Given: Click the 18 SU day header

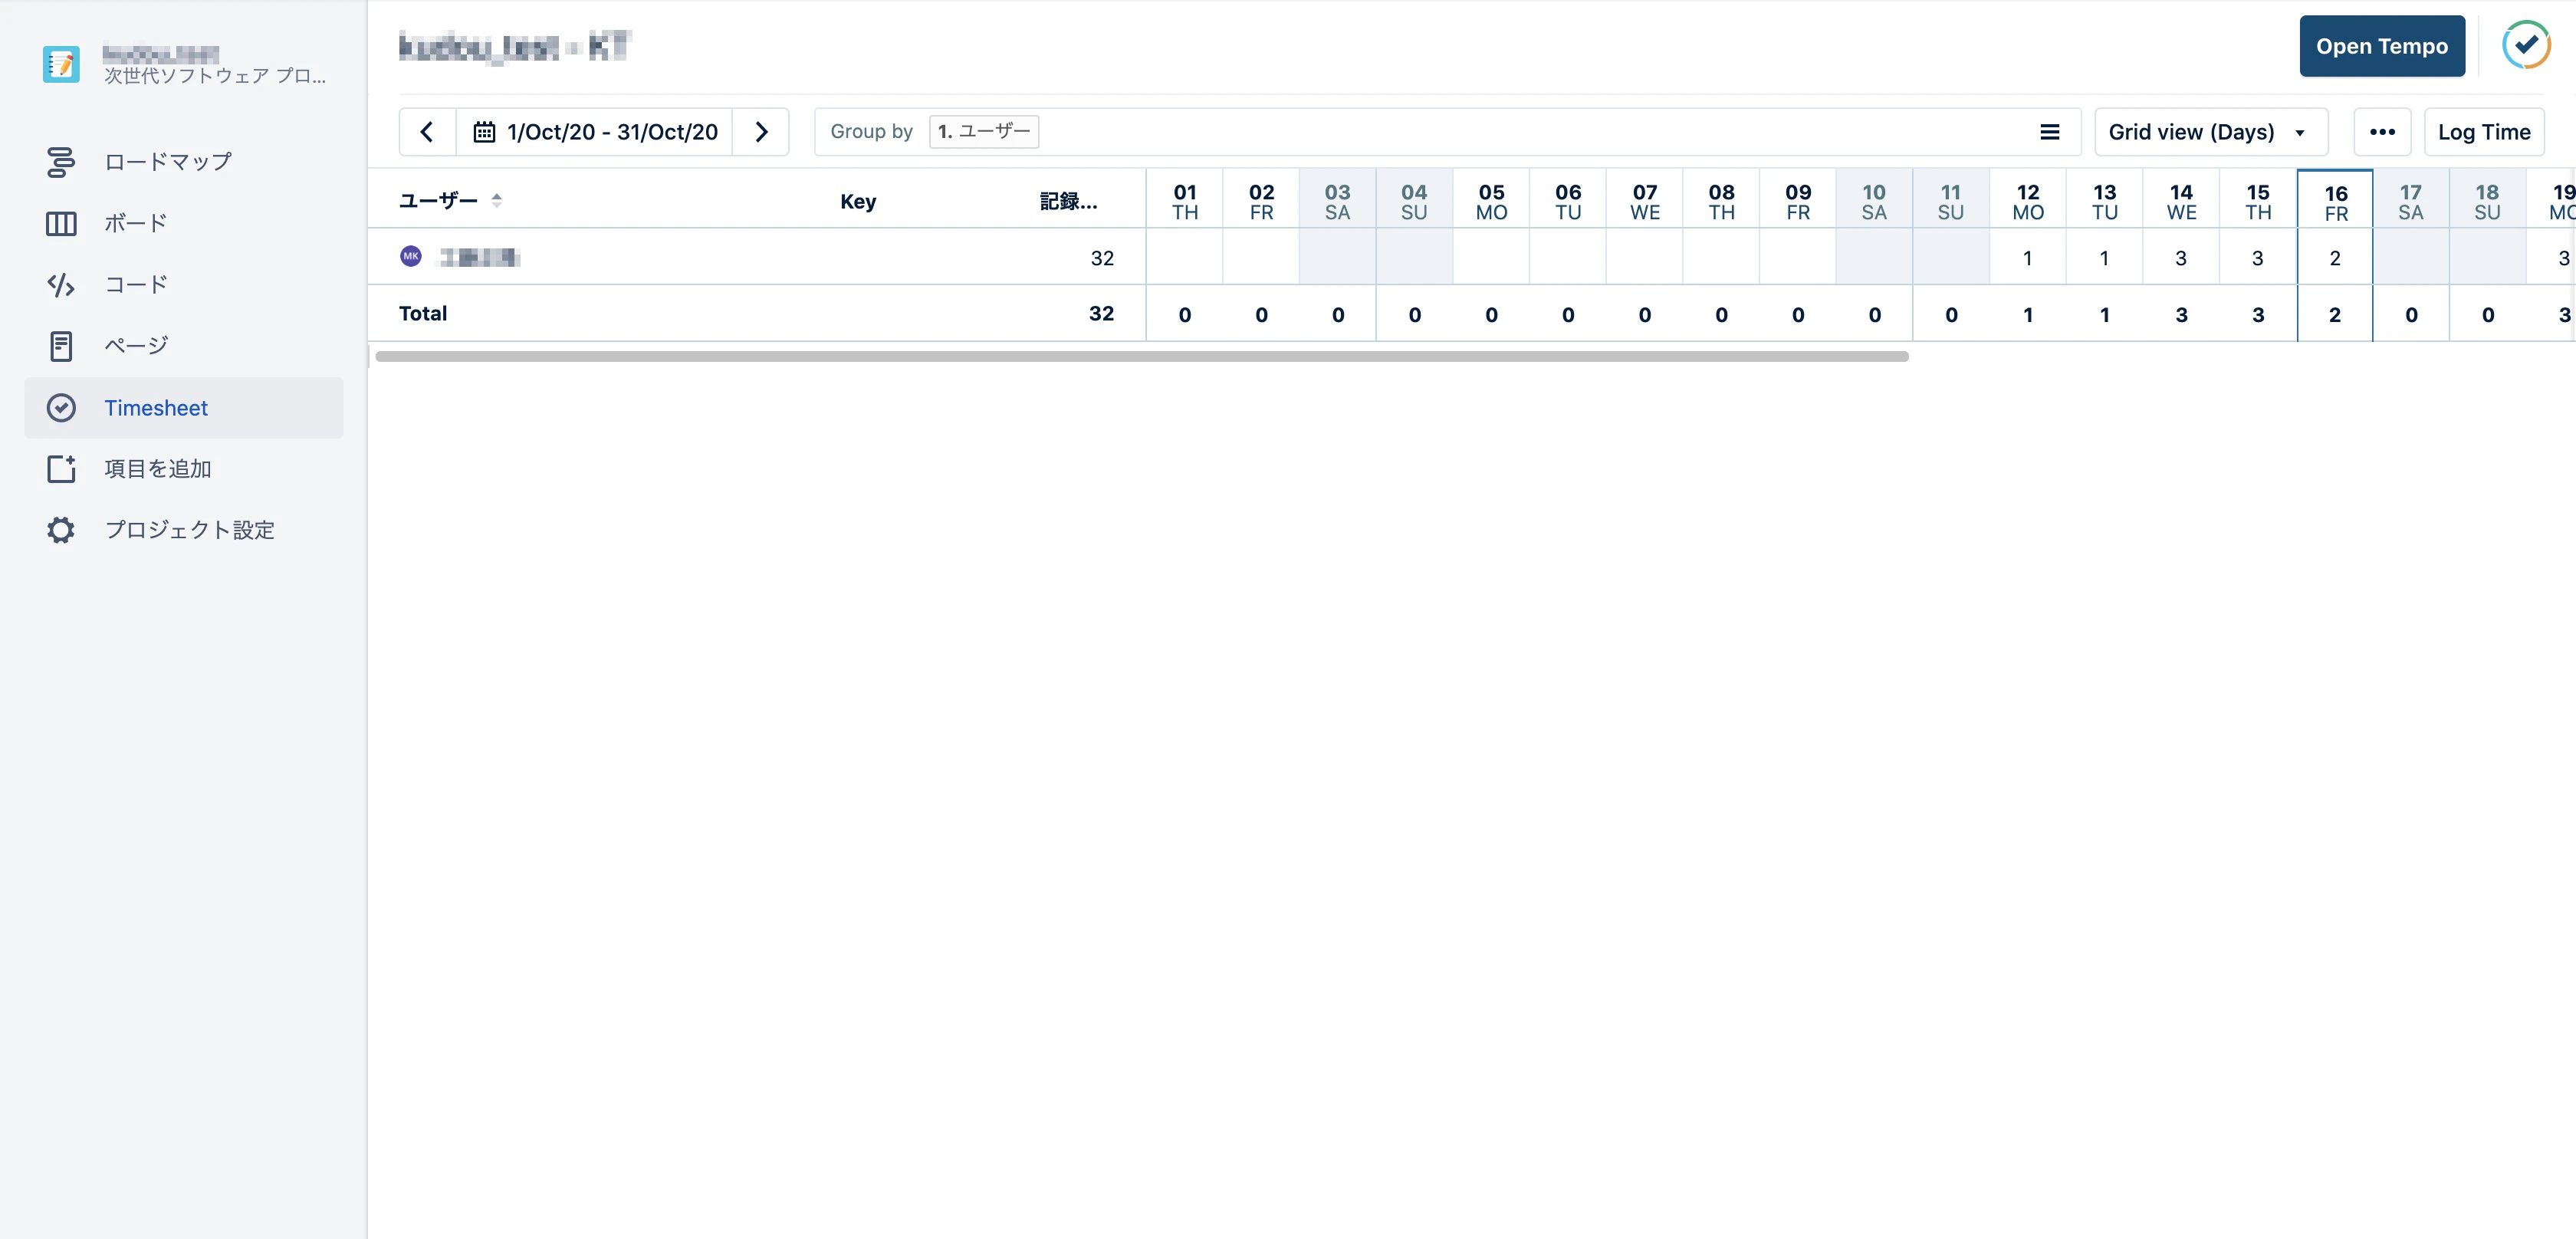Looking at the screenshot, I should pyautogui.click(x=2487, y=201).
